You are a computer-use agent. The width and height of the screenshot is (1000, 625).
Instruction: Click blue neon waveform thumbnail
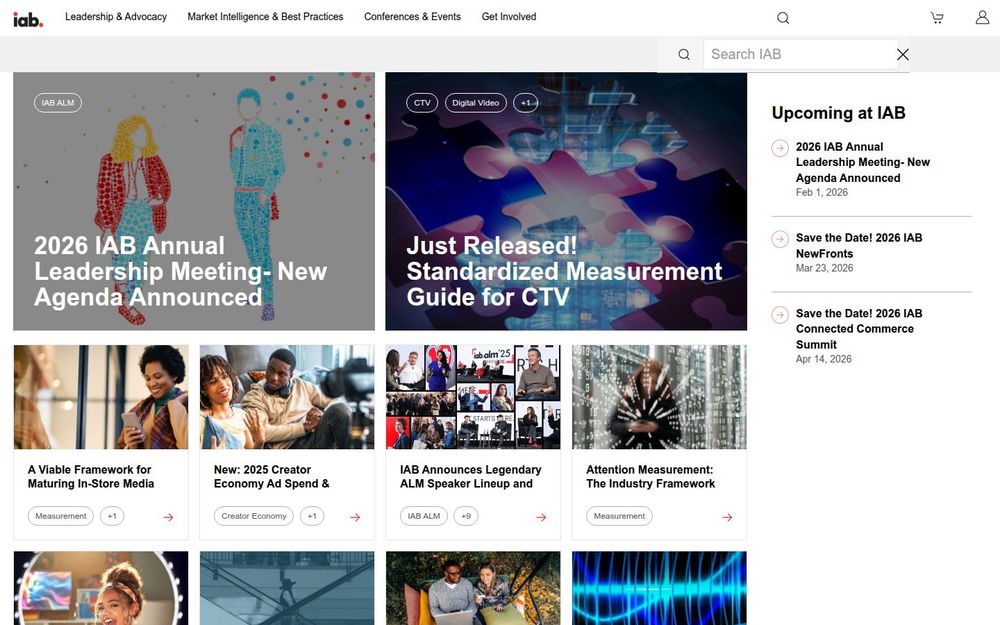pos(659,588)
